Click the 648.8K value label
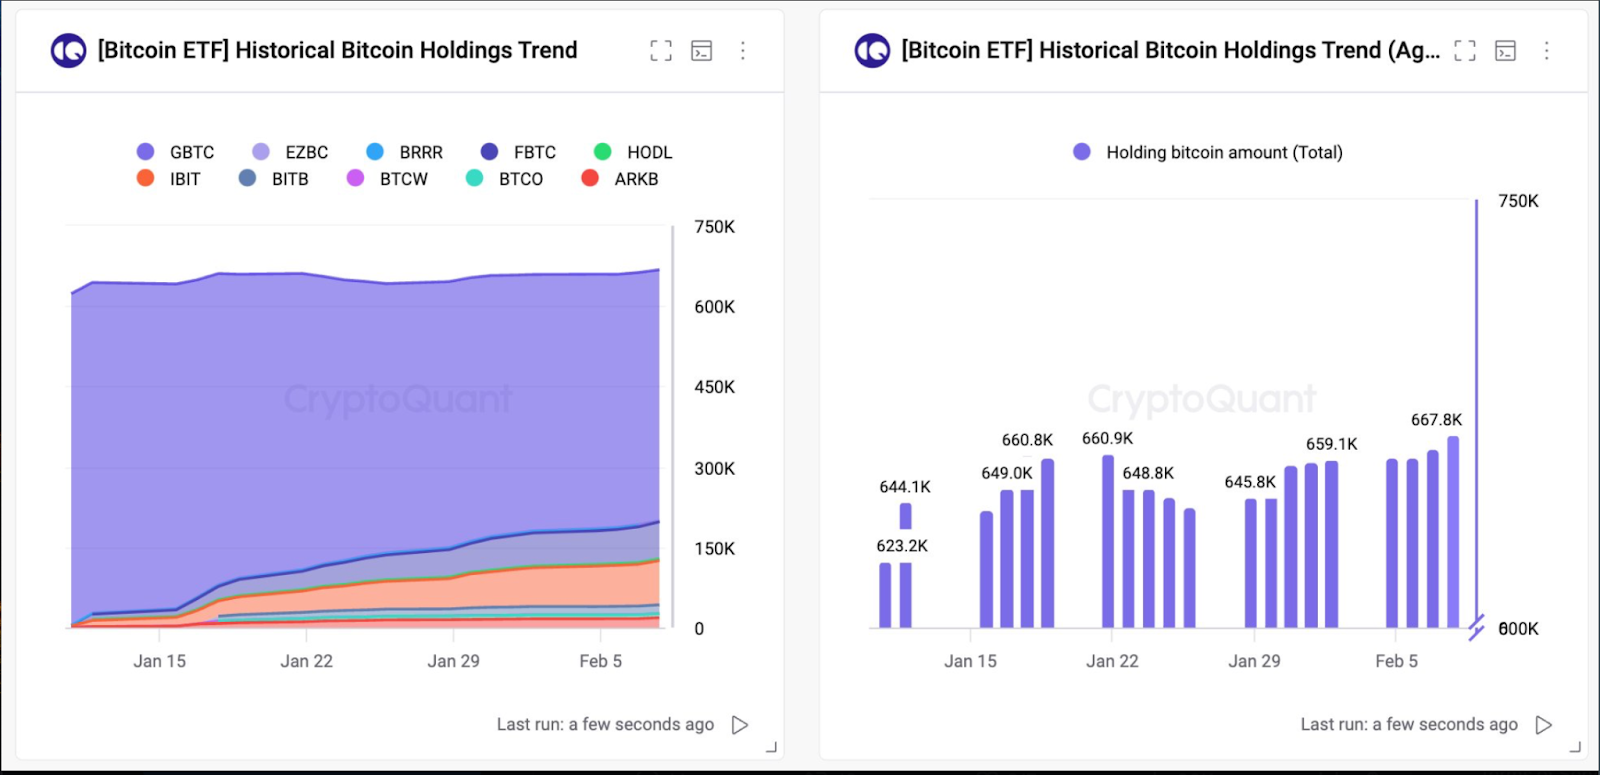The width and height of the screenshot is (1600, 775). (1148, 473)
